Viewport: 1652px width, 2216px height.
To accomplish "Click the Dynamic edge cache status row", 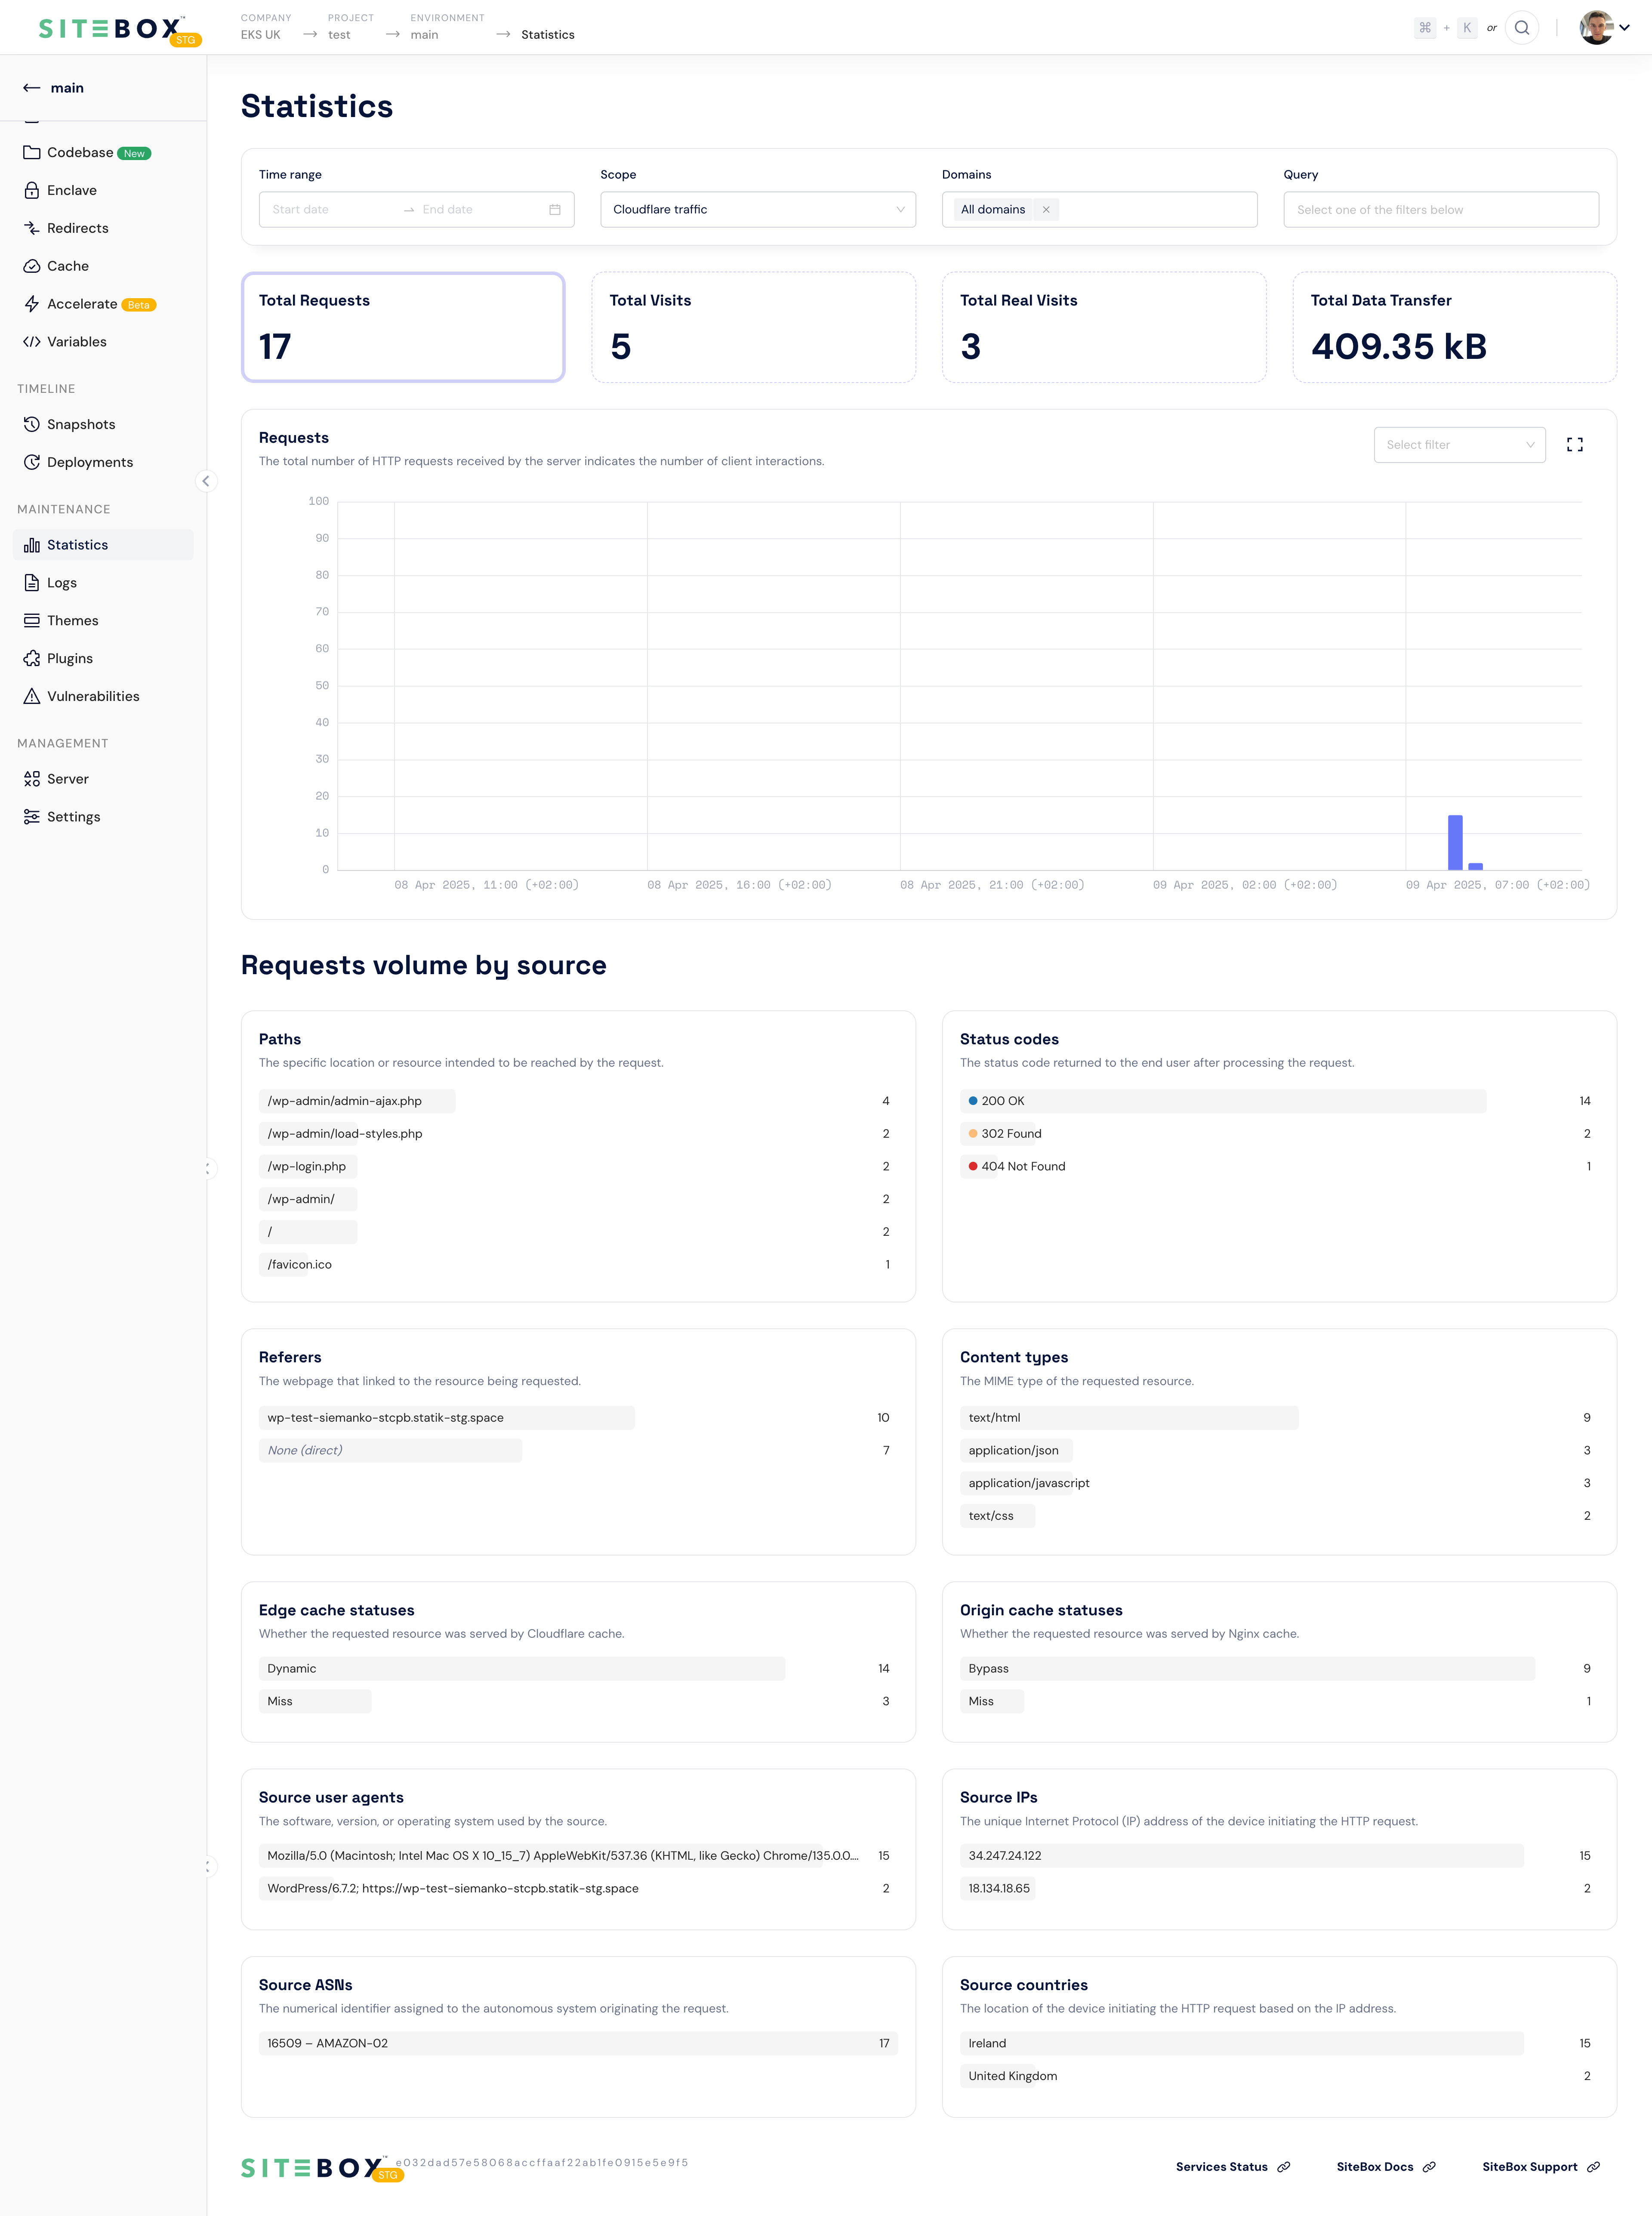I will coord(578,1669).
